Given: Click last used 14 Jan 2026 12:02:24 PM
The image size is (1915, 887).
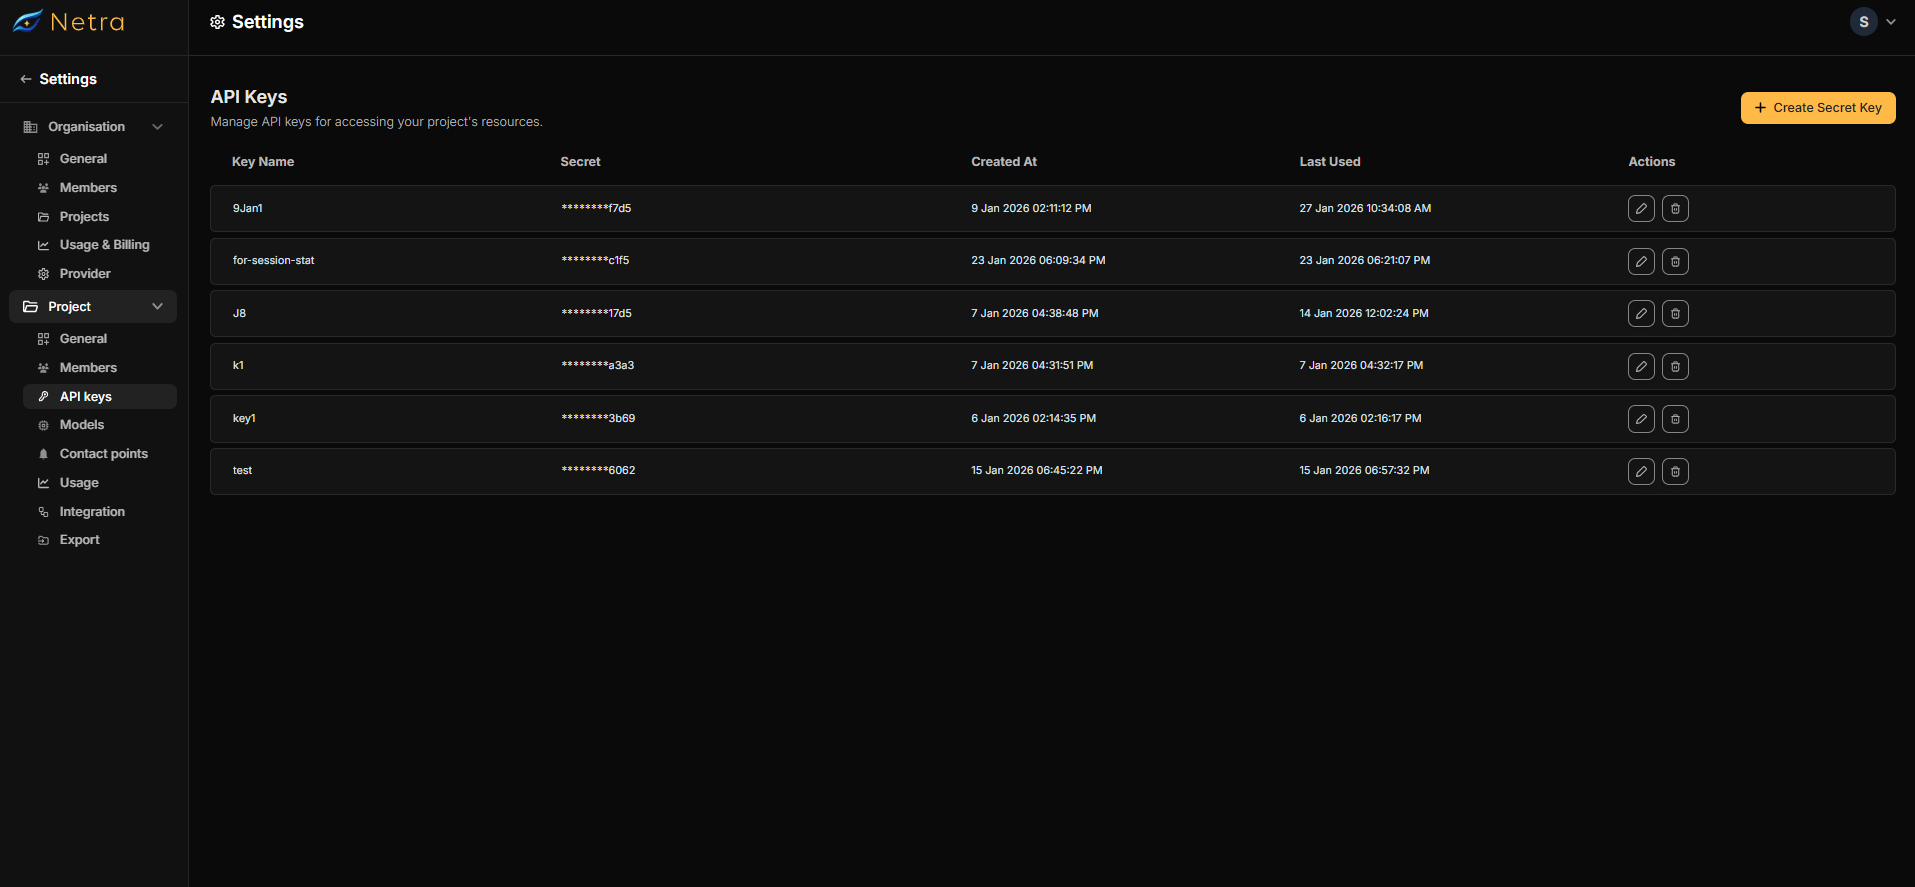Looking at the screenshot, I should (1364, 313).
